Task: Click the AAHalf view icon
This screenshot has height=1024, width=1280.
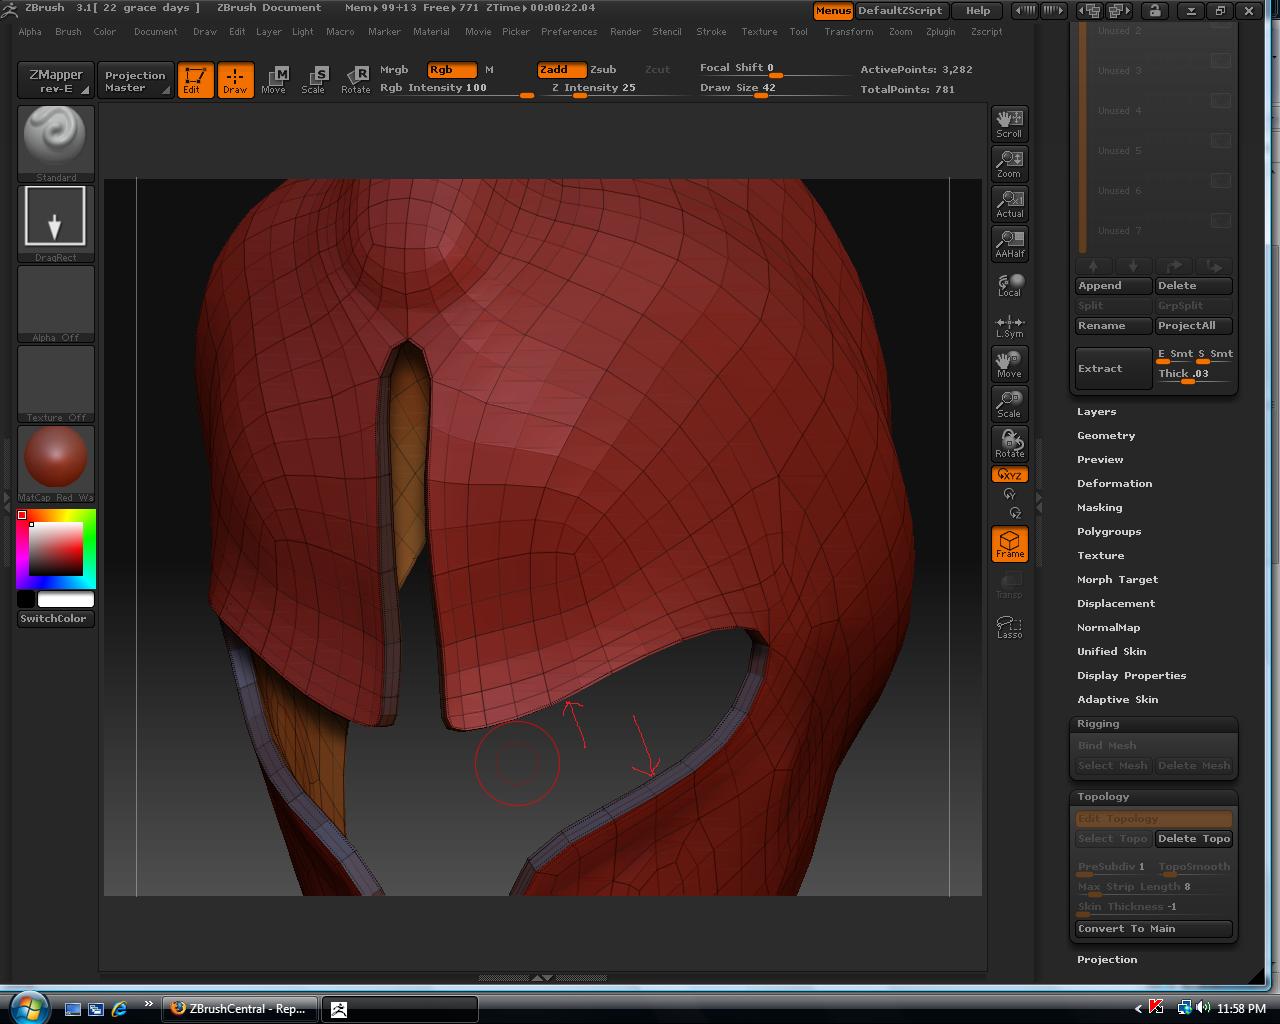Action: pyautogui.click(x=1009, y=244)
